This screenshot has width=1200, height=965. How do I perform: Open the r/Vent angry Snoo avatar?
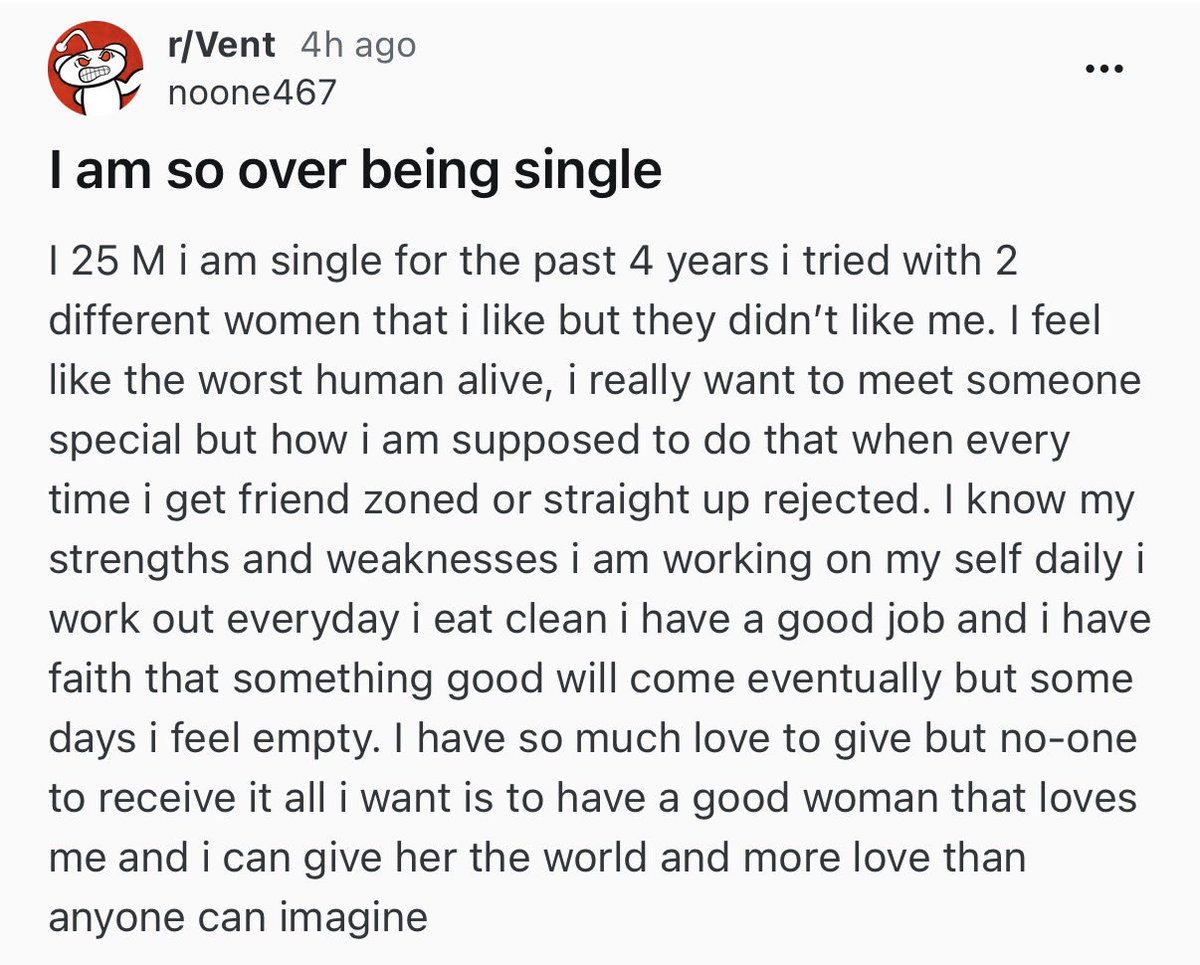point(92,71)
